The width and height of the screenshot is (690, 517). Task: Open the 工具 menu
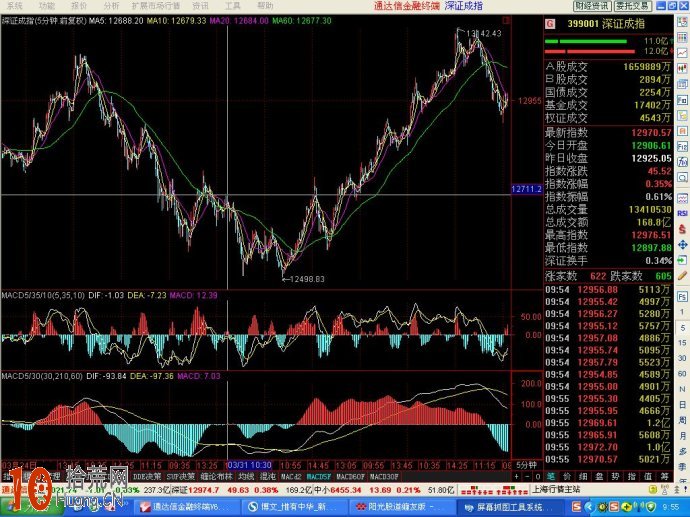pyautogui.click(x=232, y=6)
